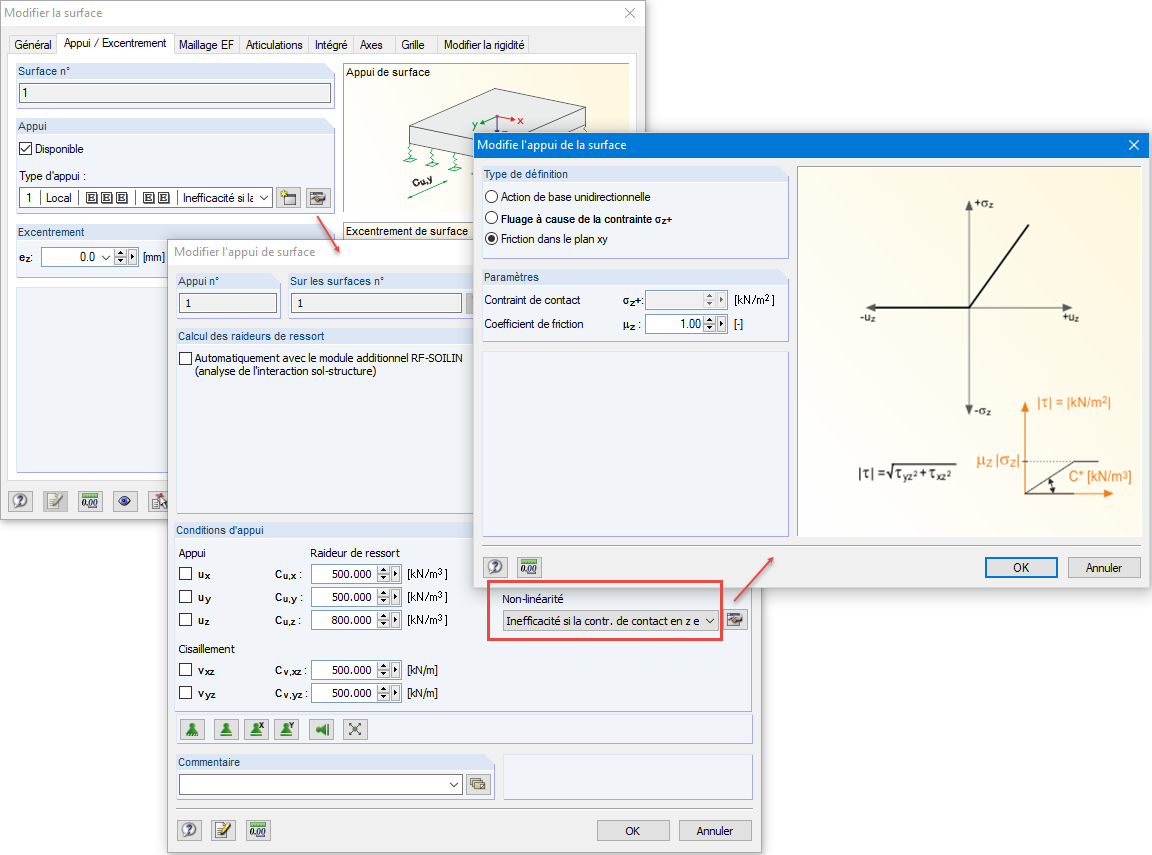Click the comment library icon next to Commentaire
This screenshot has height=855, width=1152.
pos(478,784)
